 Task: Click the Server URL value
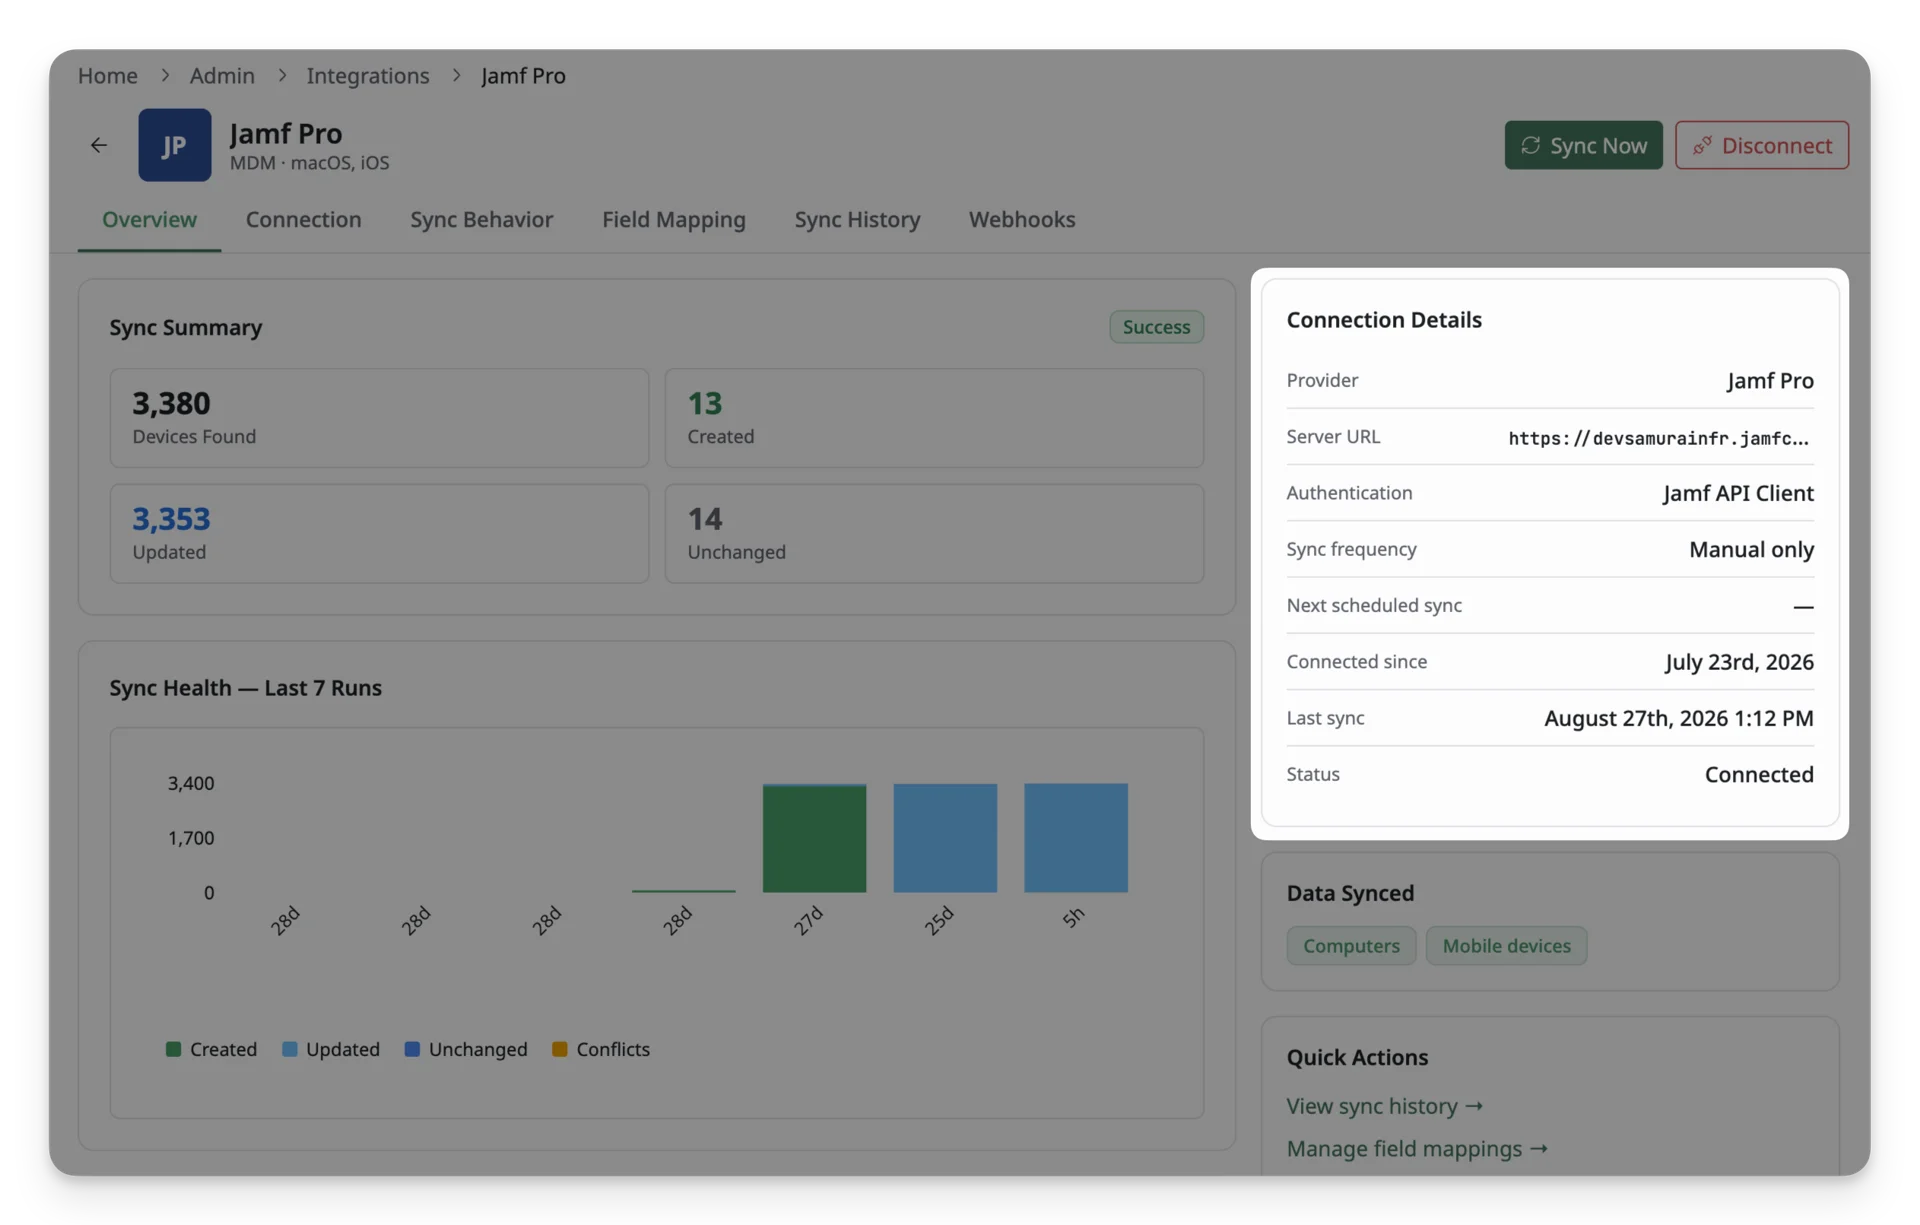coord(1659,438)
